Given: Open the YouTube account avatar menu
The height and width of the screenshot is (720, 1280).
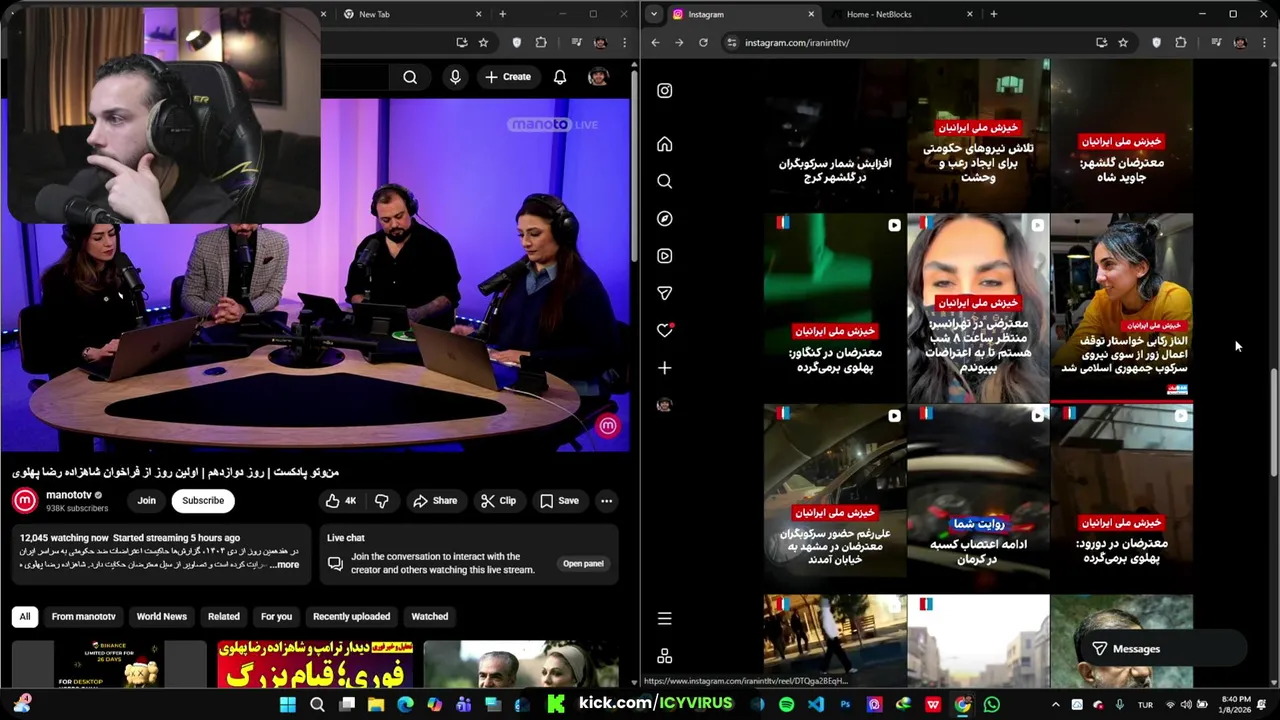Looking at the screenshot, I should 598,77.
